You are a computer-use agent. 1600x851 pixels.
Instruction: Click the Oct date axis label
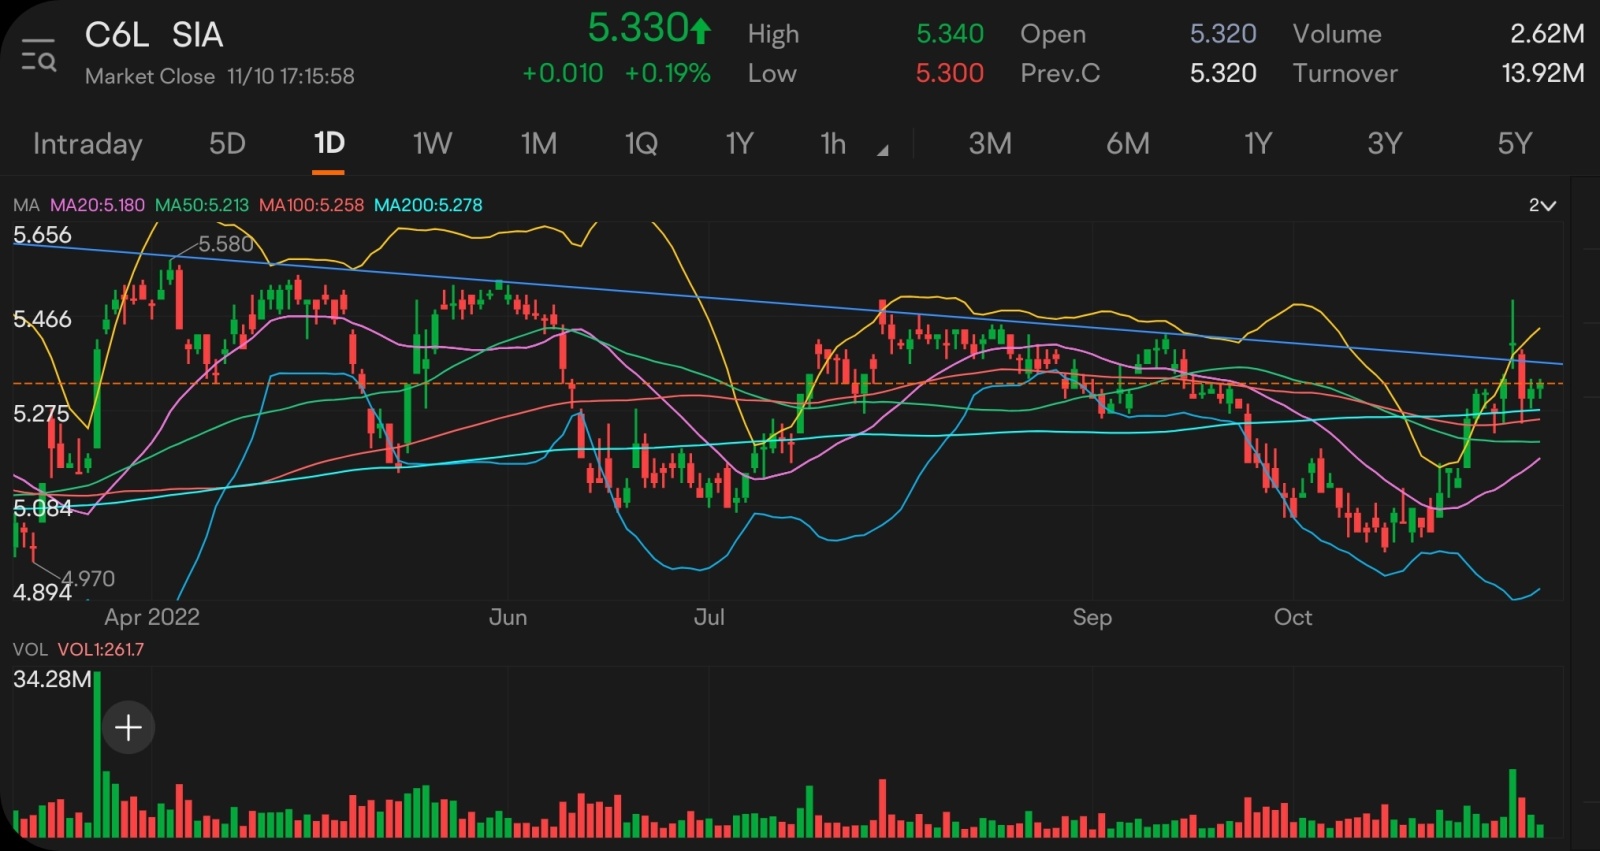click(1293, 617)
